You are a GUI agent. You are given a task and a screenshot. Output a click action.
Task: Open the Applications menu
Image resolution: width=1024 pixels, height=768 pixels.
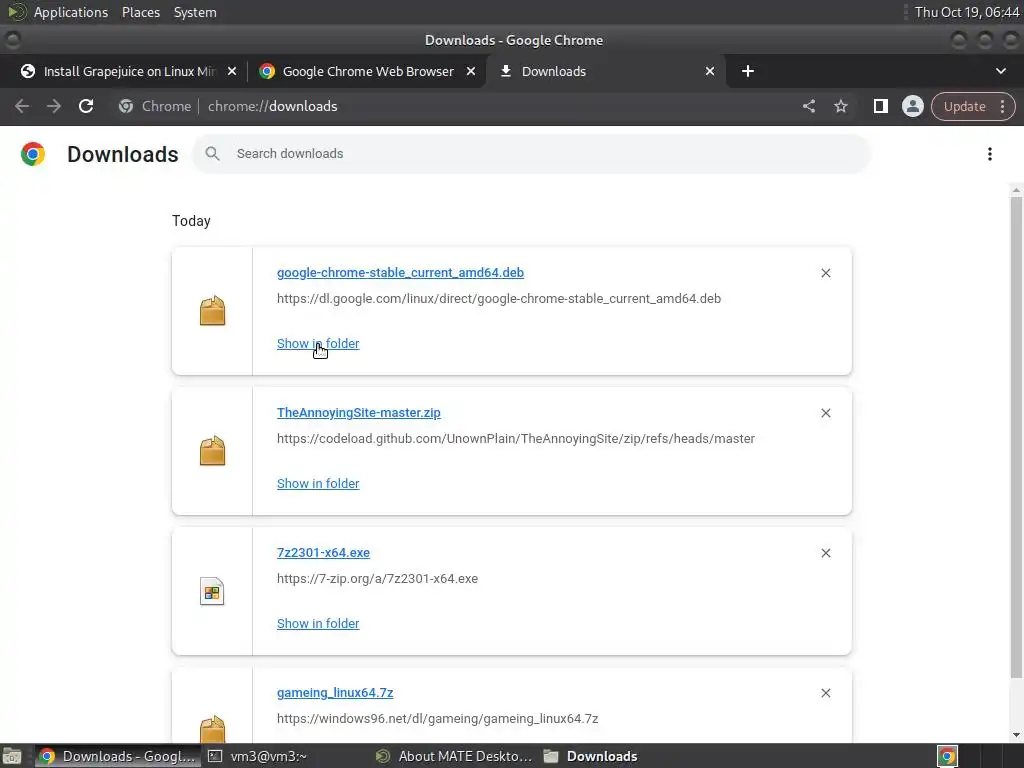point(71,12)
